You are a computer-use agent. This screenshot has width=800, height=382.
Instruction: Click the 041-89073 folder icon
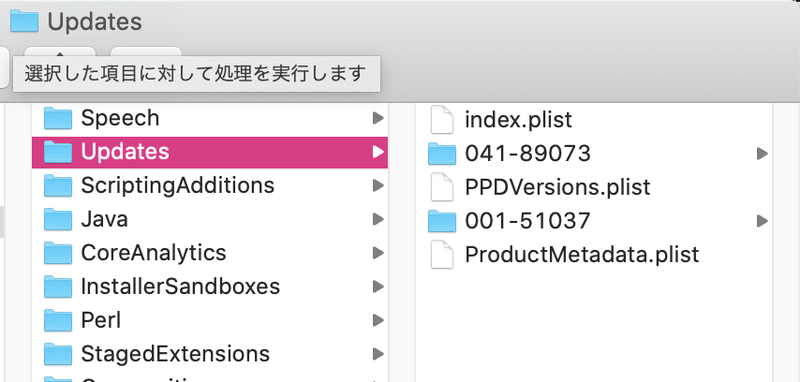(442, 153)
